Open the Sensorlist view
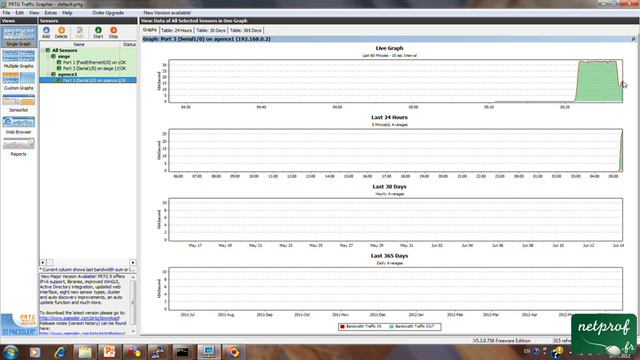640x360 pixels. pos(18,103)
